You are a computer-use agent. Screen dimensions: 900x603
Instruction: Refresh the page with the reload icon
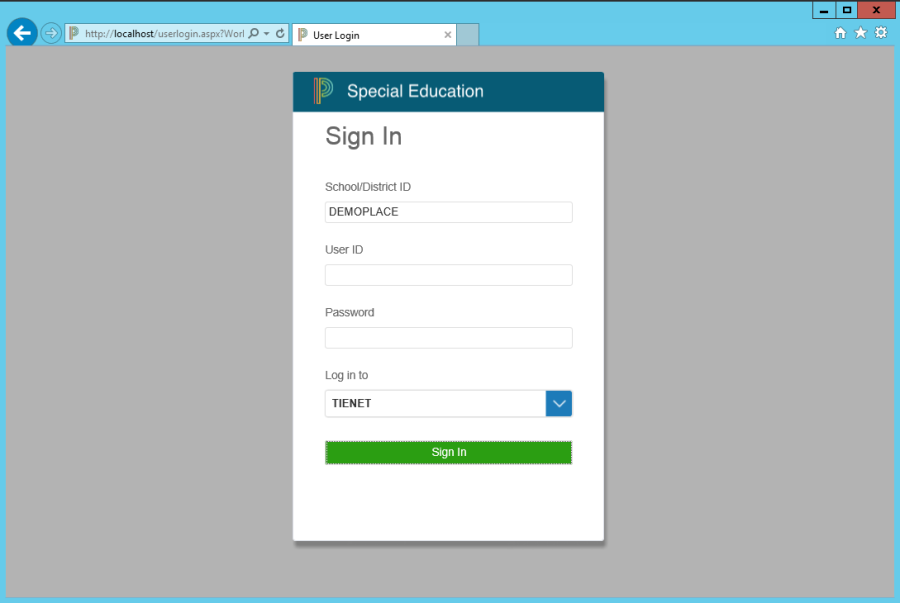point(280,33)
